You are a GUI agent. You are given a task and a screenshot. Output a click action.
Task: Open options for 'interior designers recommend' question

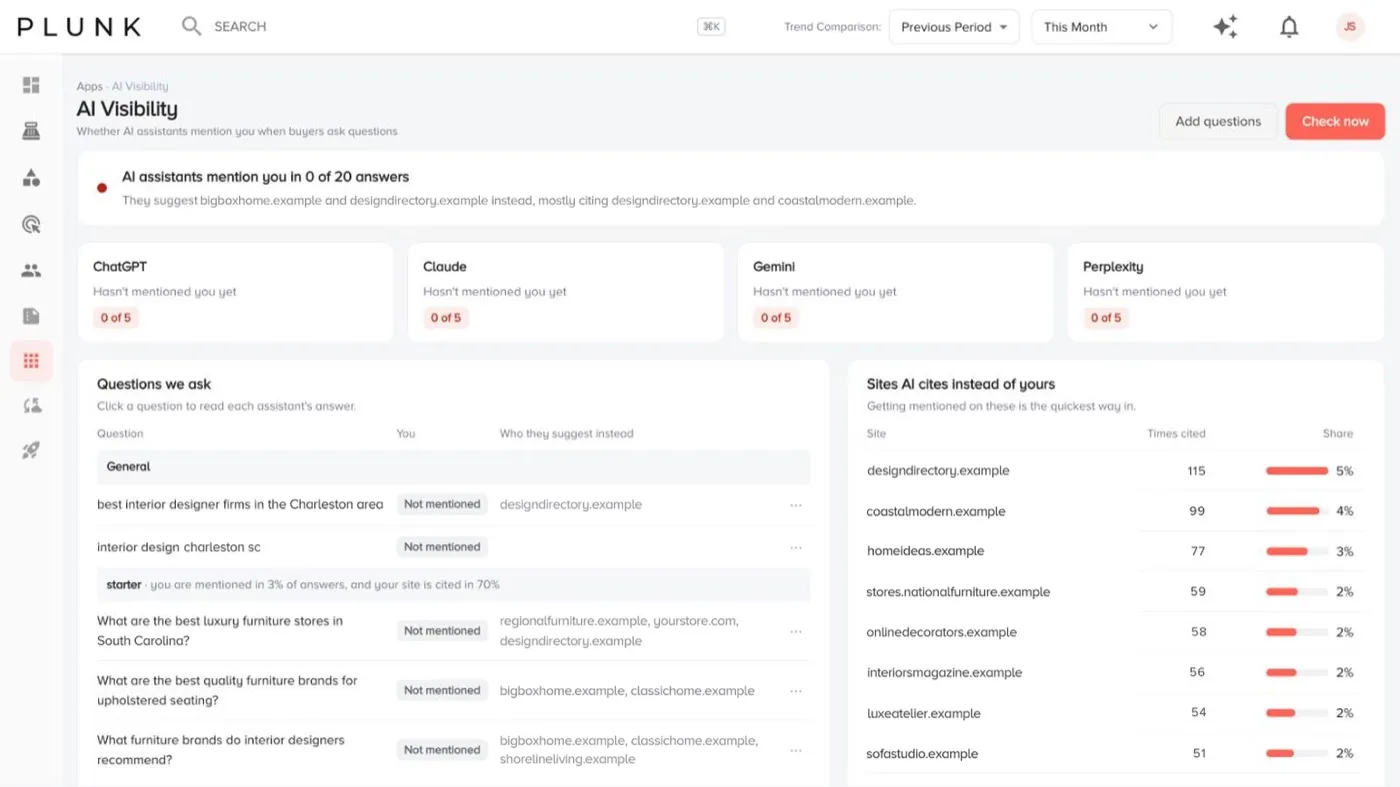point(796,751)
